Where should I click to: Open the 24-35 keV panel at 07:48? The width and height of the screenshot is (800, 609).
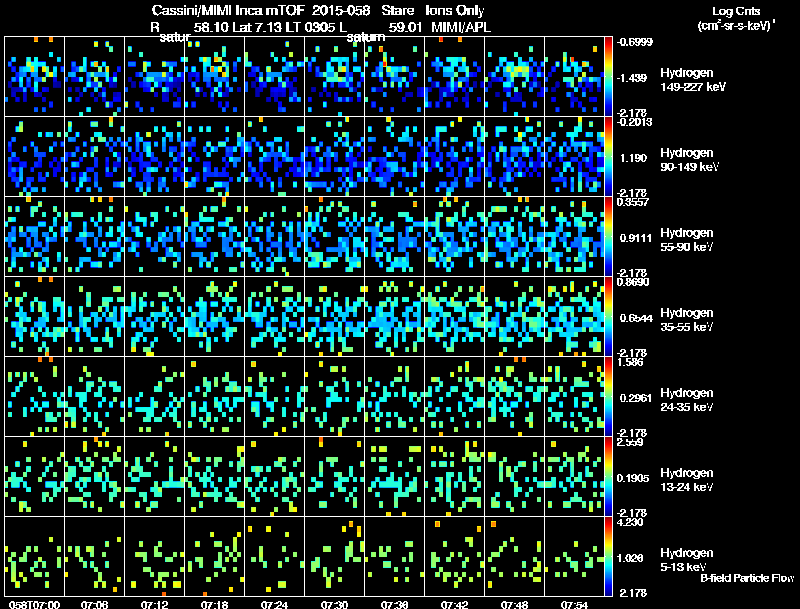514,396
